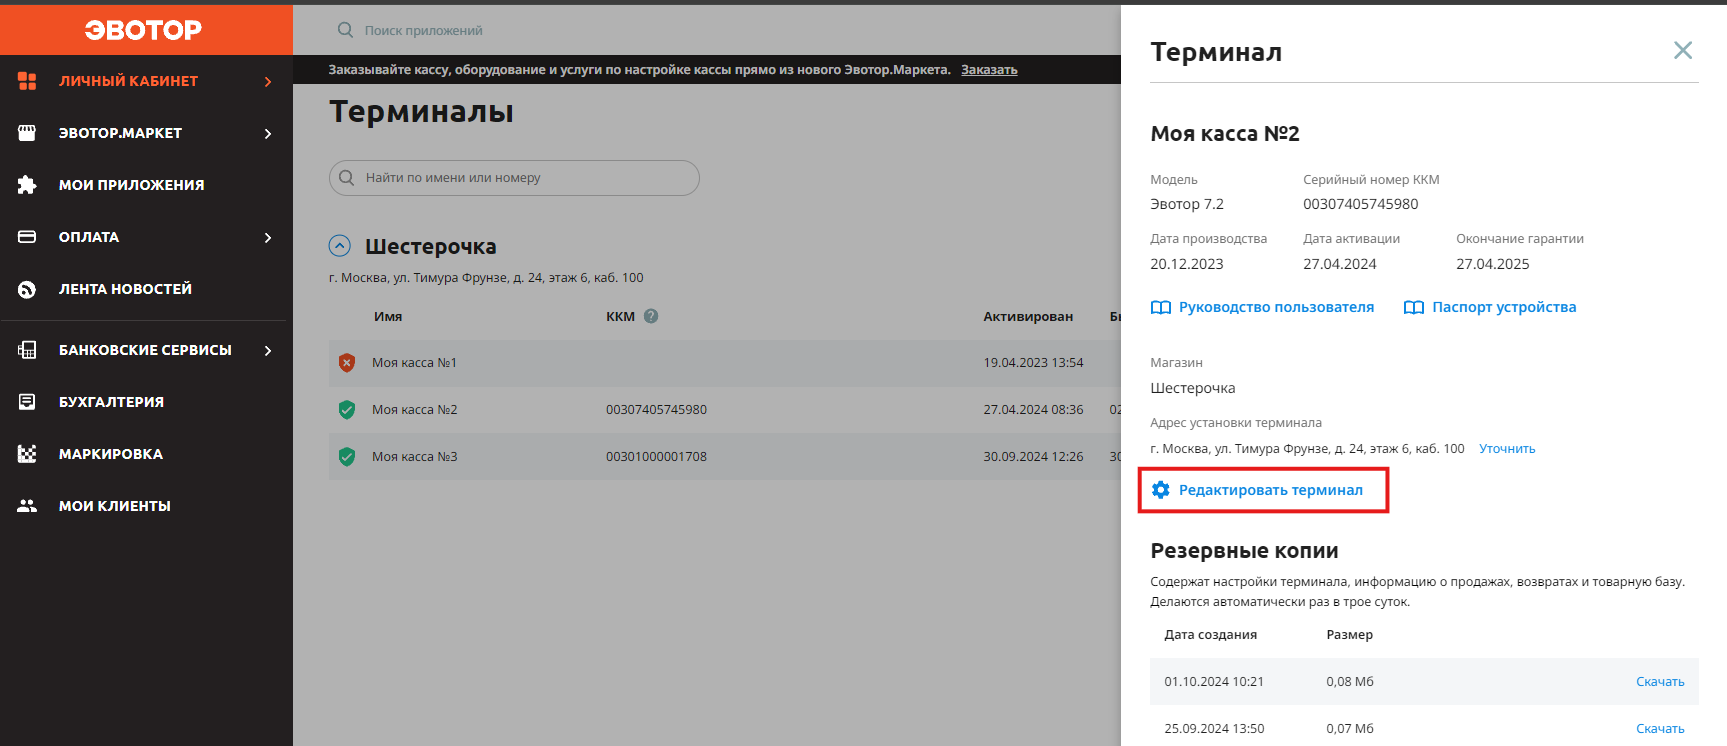Click the Дата создания column header
The height and width of the screenshot is (746, 1727).
pyautogui.click(x=1210, y=635)
